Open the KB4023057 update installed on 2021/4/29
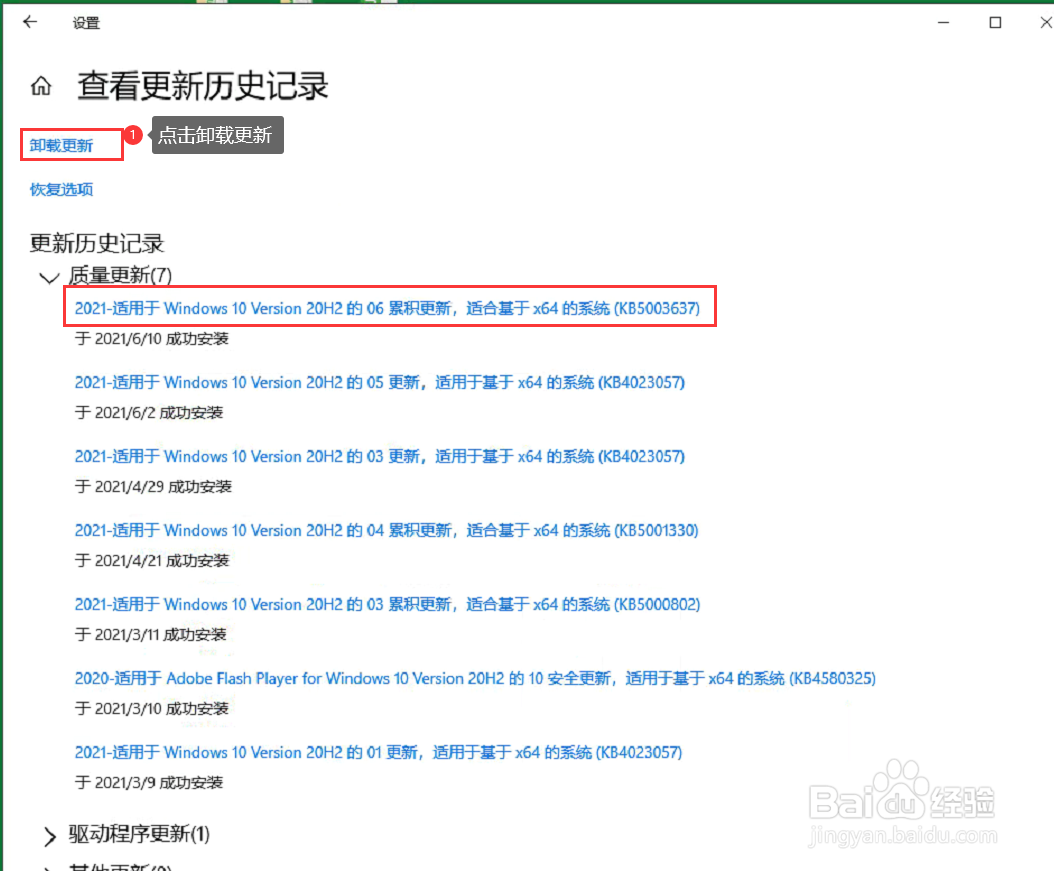The width and height of the screenshot is (1054, 871). click(380, 456)
